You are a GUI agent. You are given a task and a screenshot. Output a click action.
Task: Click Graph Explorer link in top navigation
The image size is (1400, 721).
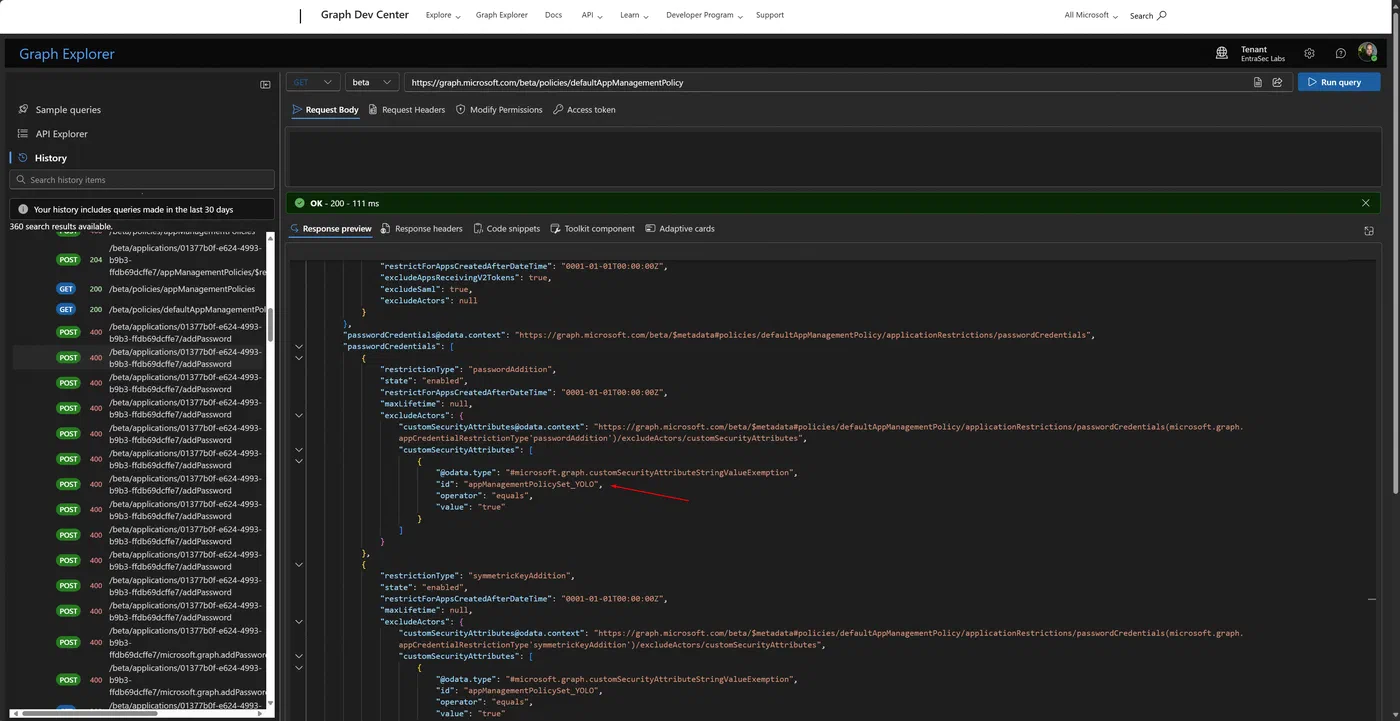[501, 15]
